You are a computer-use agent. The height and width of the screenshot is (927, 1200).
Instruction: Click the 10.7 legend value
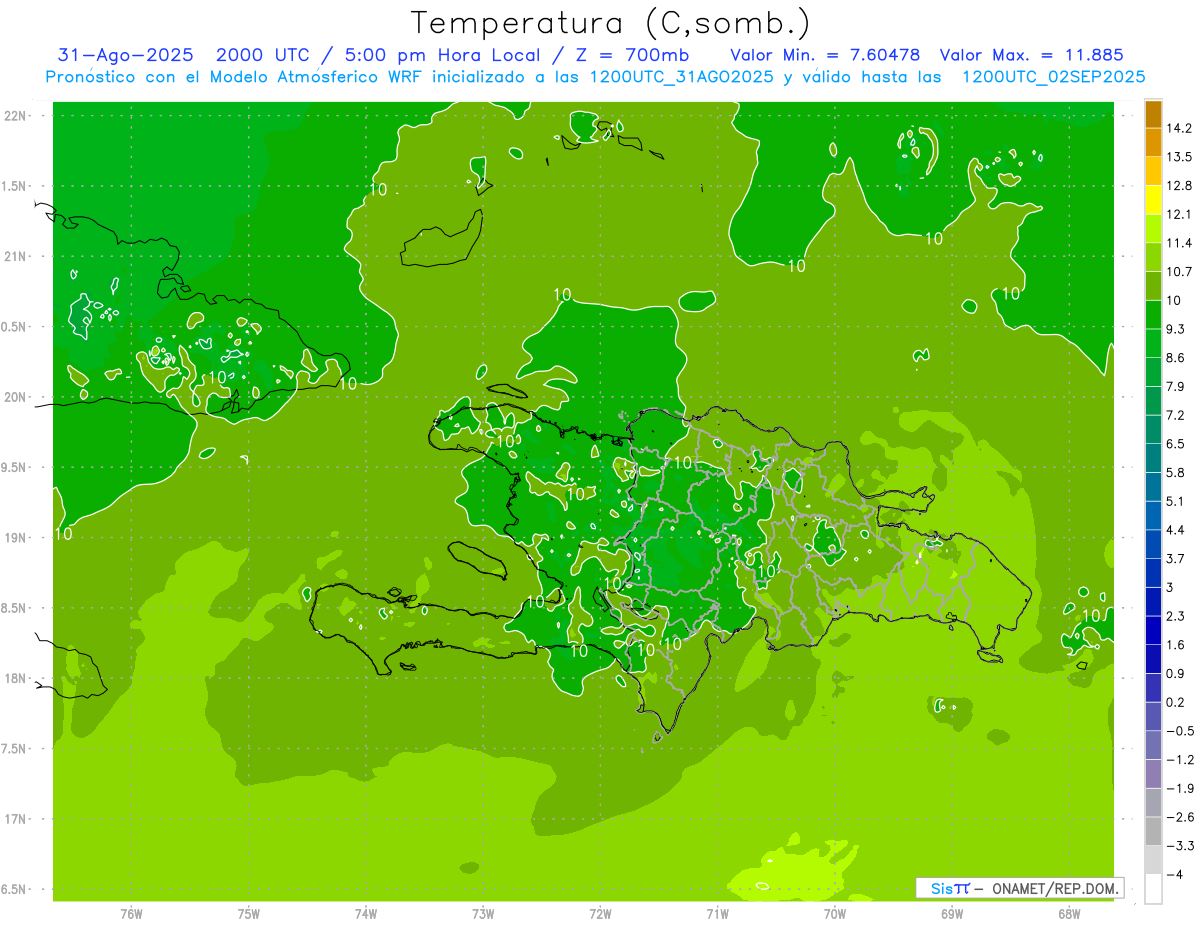1178,272
